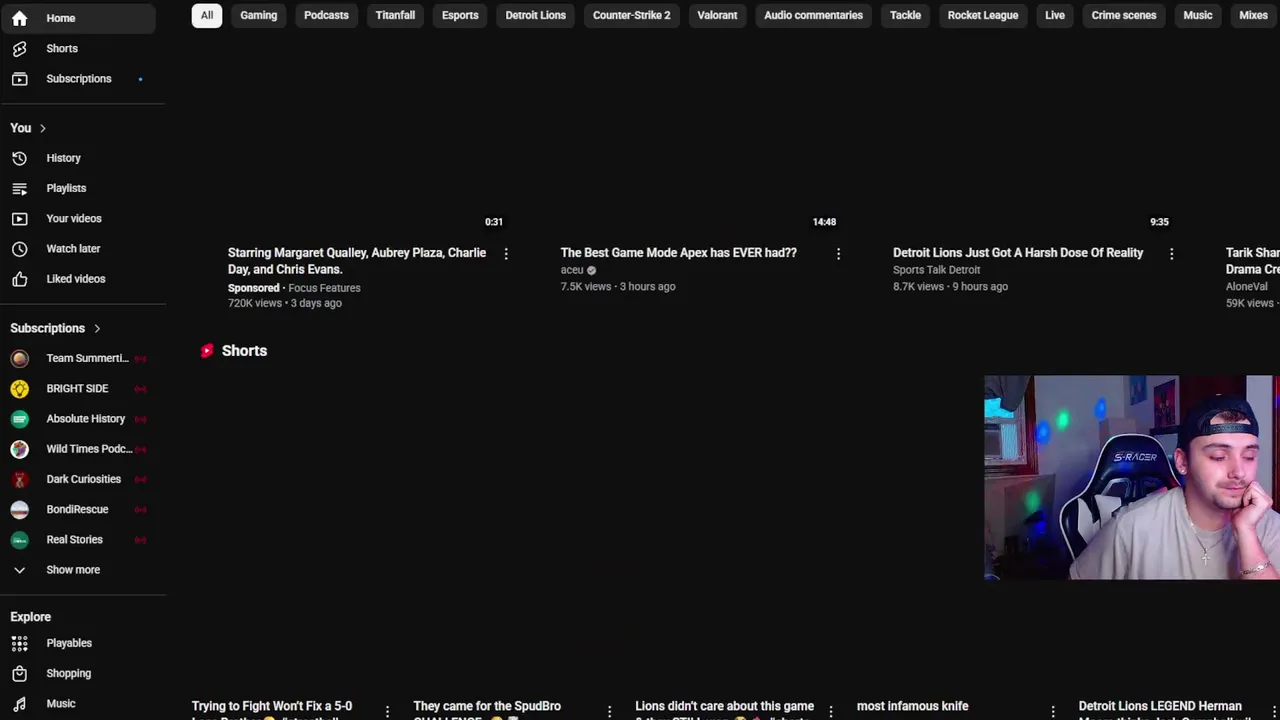Click the 9:35 duration video thumbnail
Image resolution: width=1280 pixels, height=720 pixels.
click(x=1033, y=138)
